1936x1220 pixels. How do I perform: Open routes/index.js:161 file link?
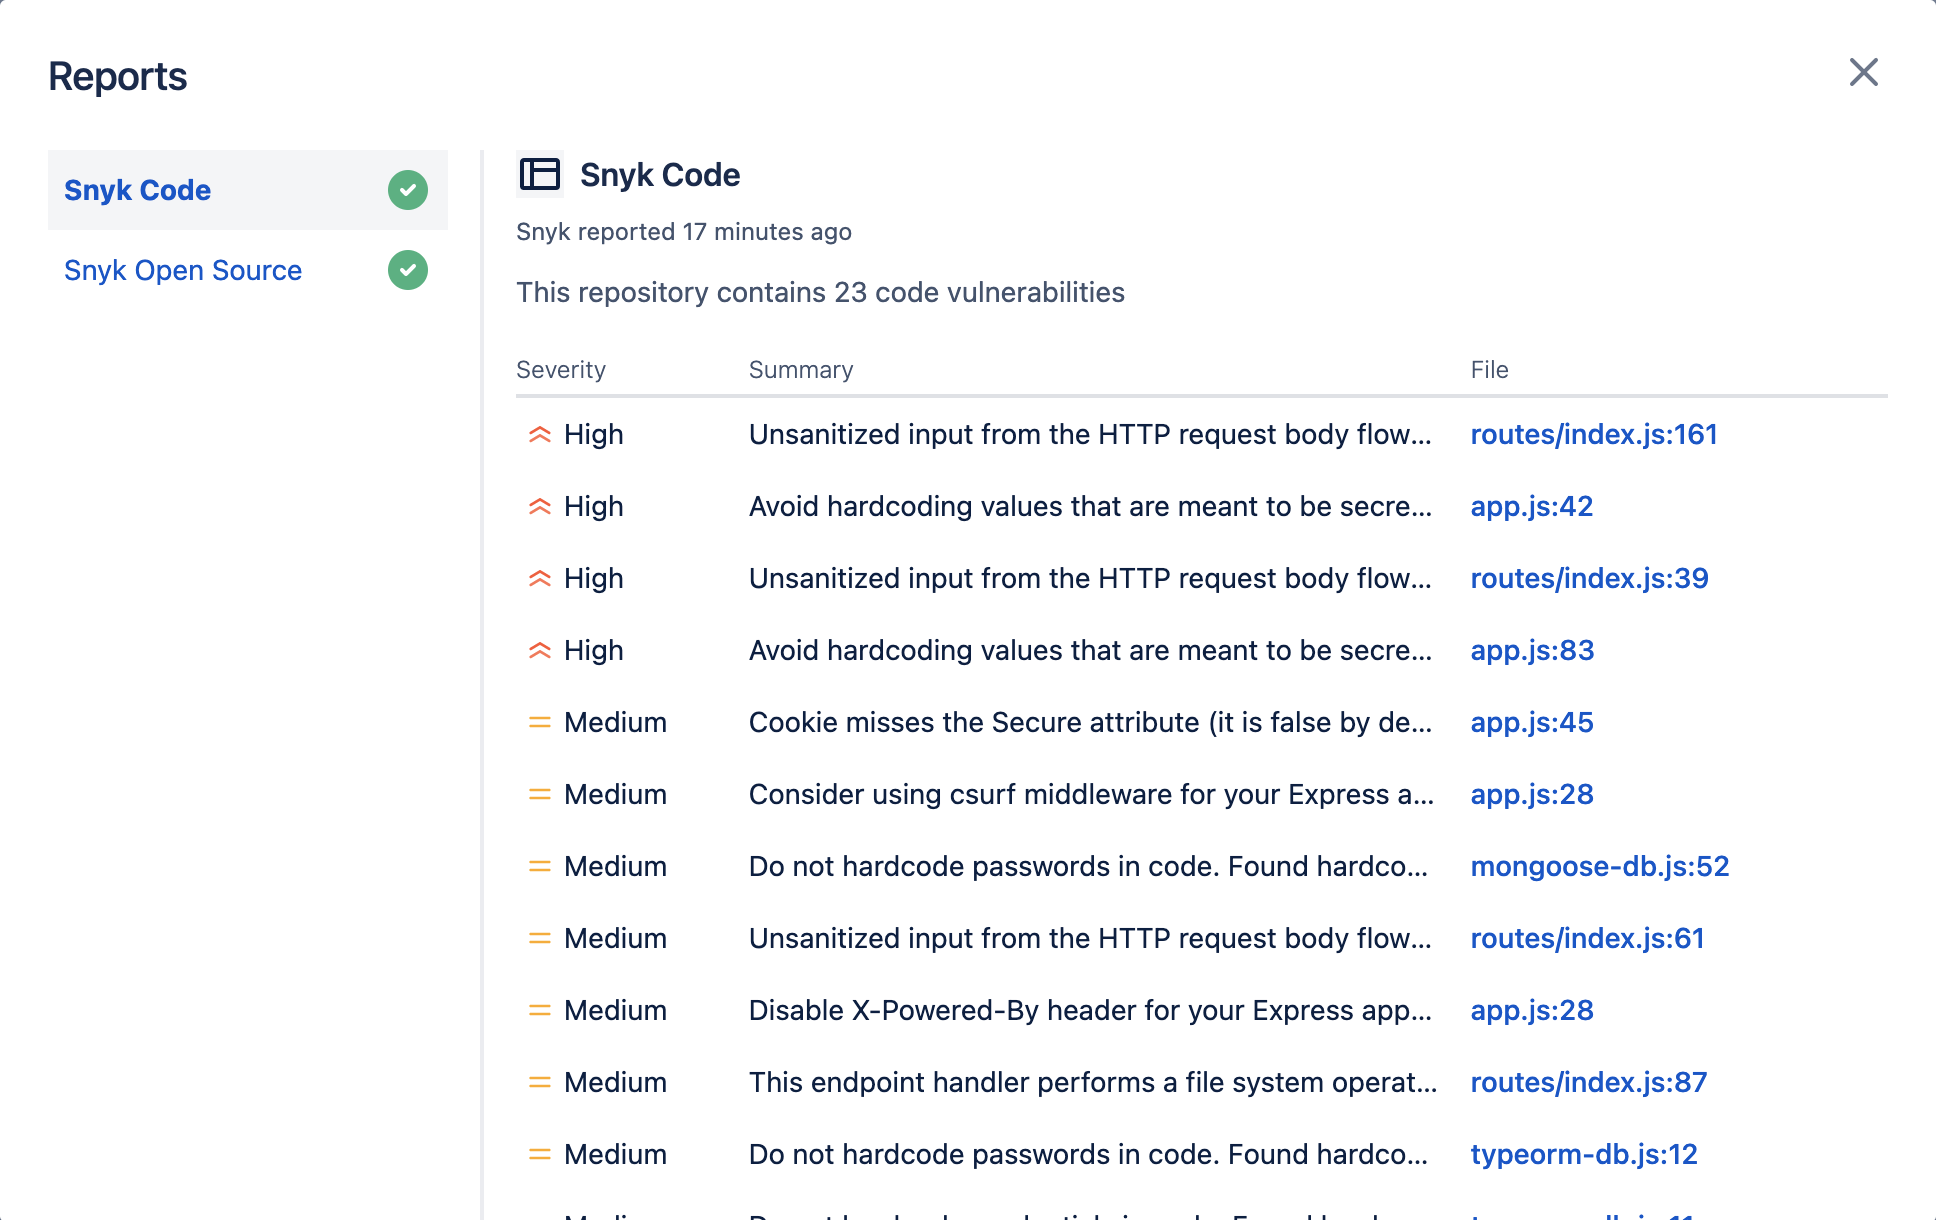[1593, 434]
